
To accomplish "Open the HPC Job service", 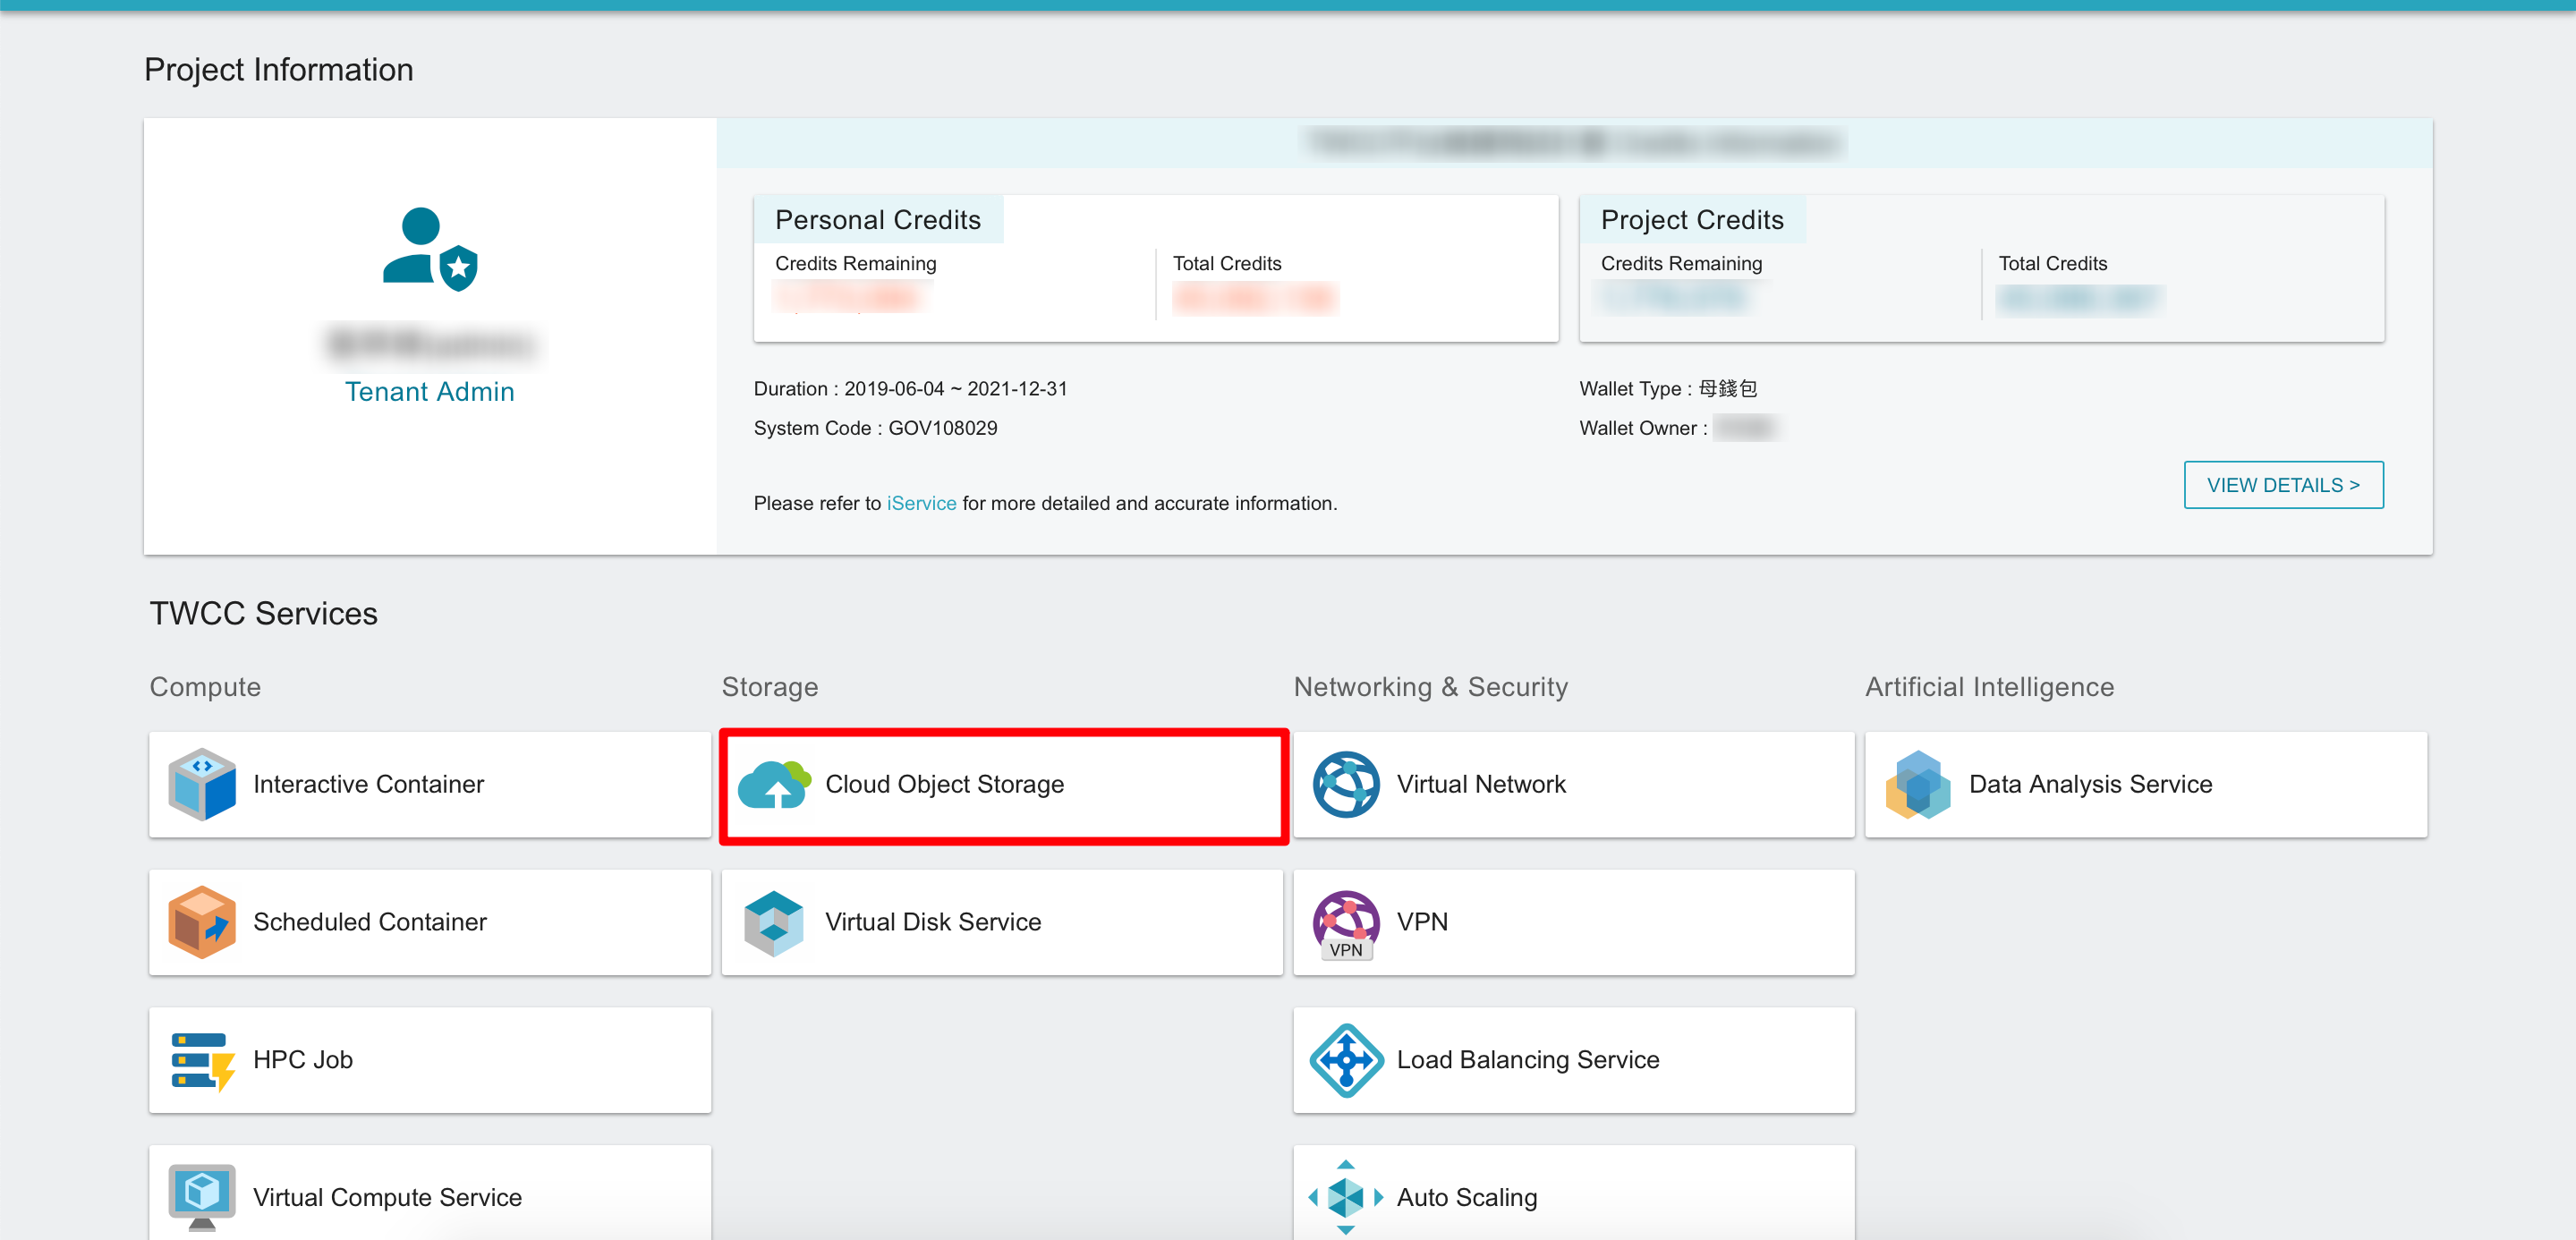I will (x=430, y=1060).
